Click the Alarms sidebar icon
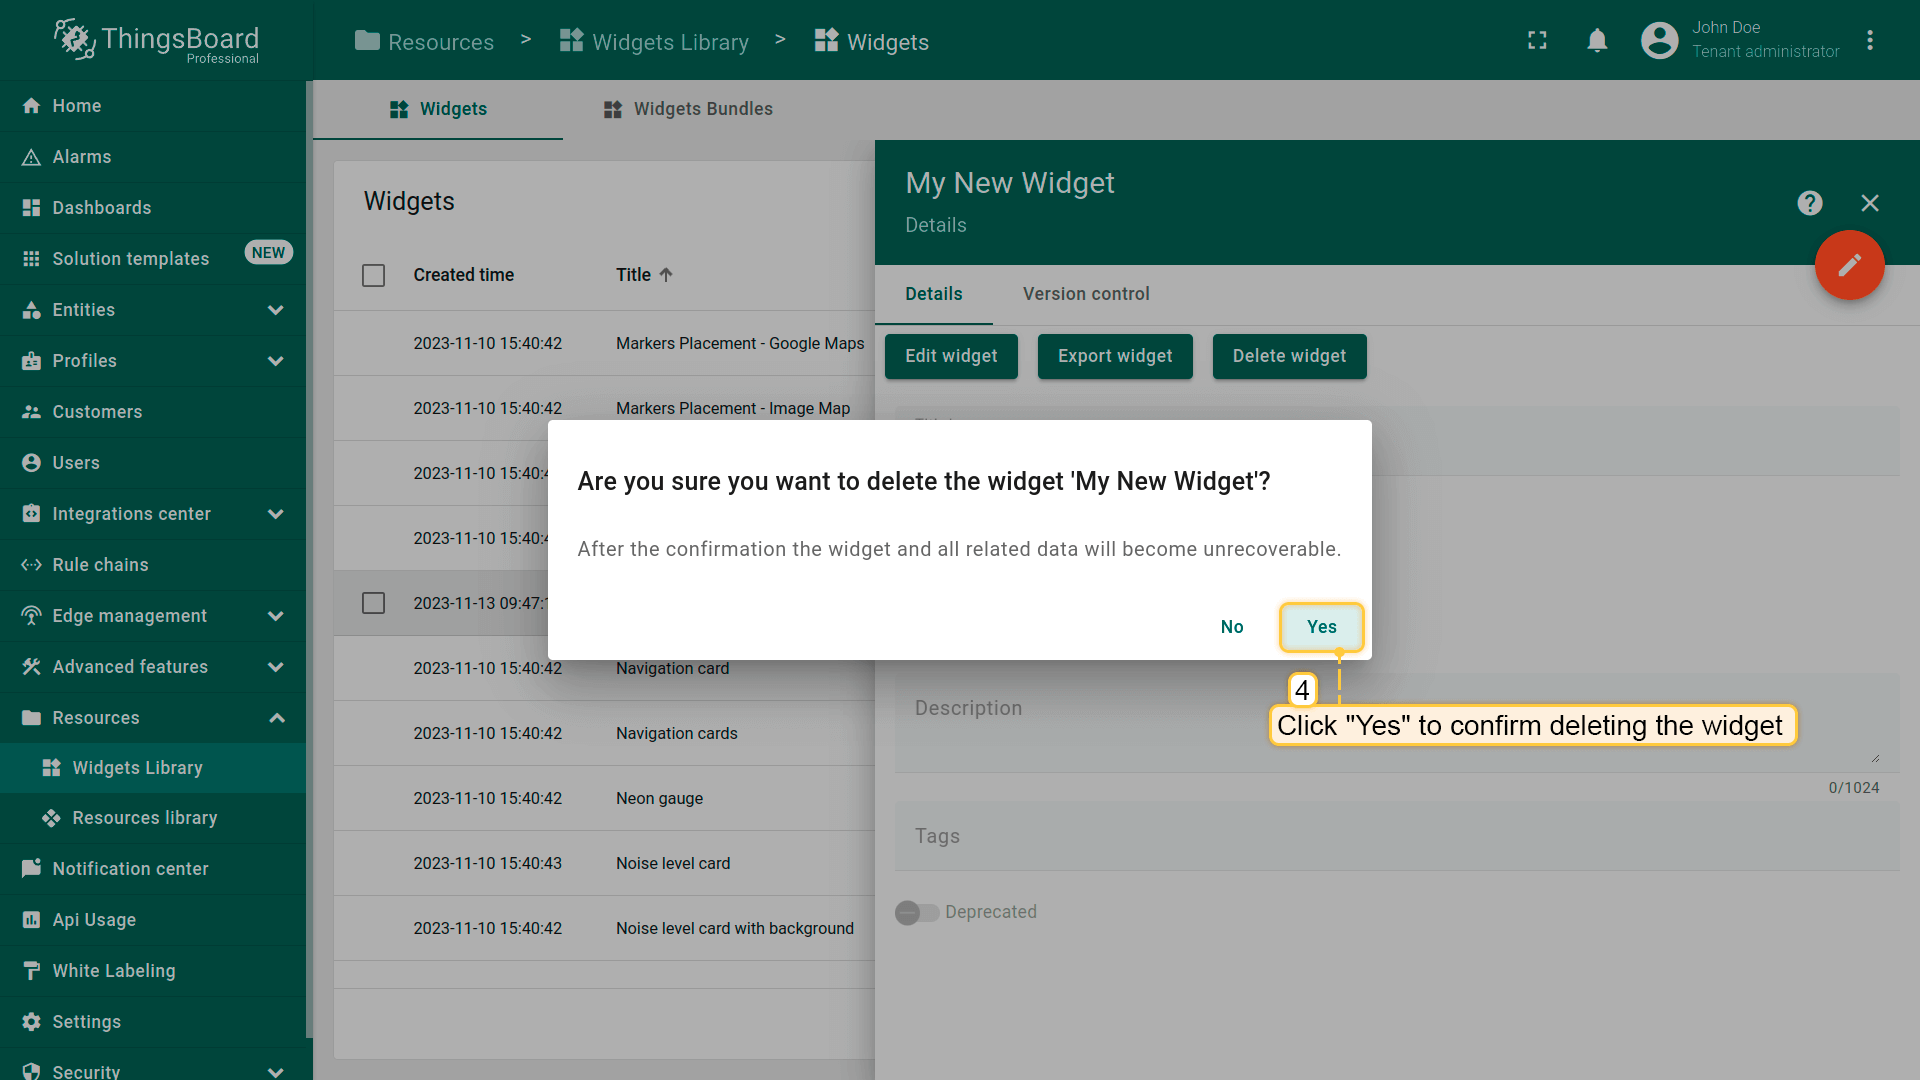The height and width of the screenshot is (1080, 1920). [31, 157]
